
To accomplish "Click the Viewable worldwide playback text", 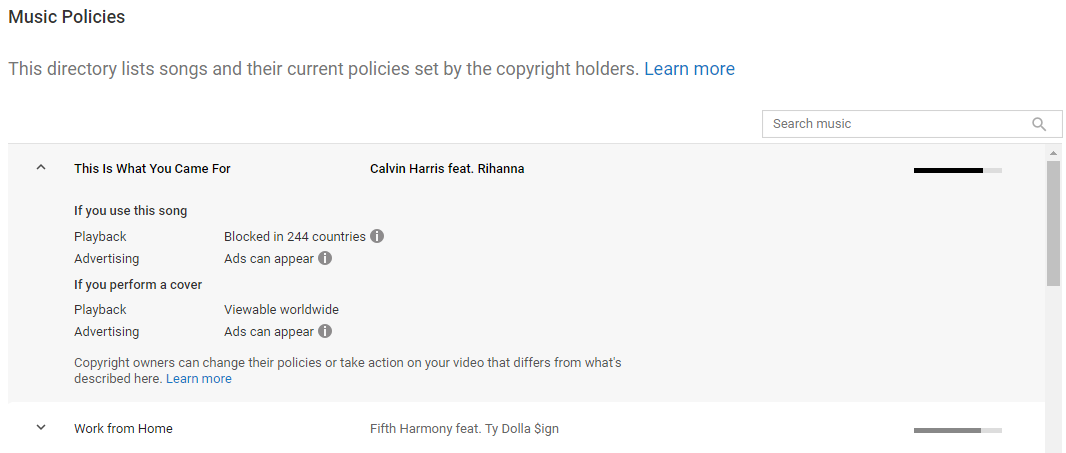I will coord(281,309).
